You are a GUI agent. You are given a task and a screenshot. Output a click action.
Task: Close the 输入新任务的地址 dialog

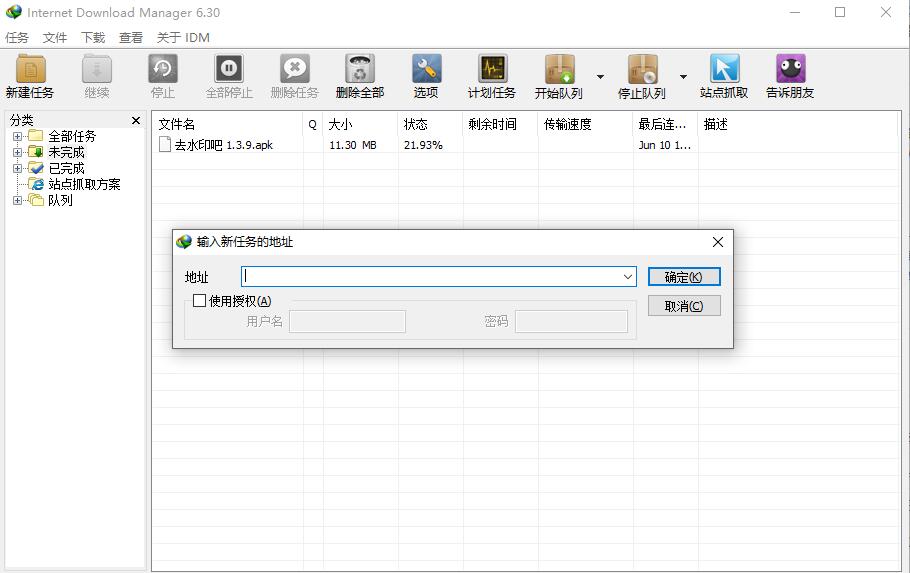718,242
